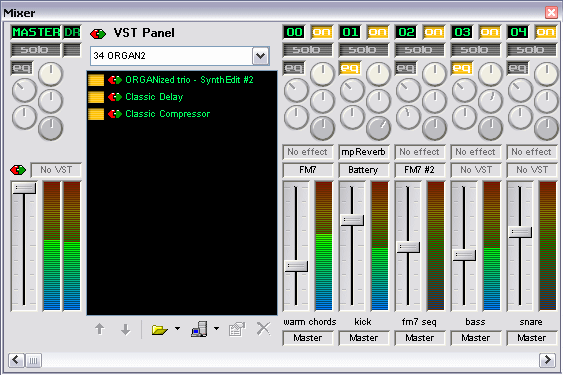This screenshot has width=563, height=375.
Task: Open No effect slot on bass
Action: (476, 152)
